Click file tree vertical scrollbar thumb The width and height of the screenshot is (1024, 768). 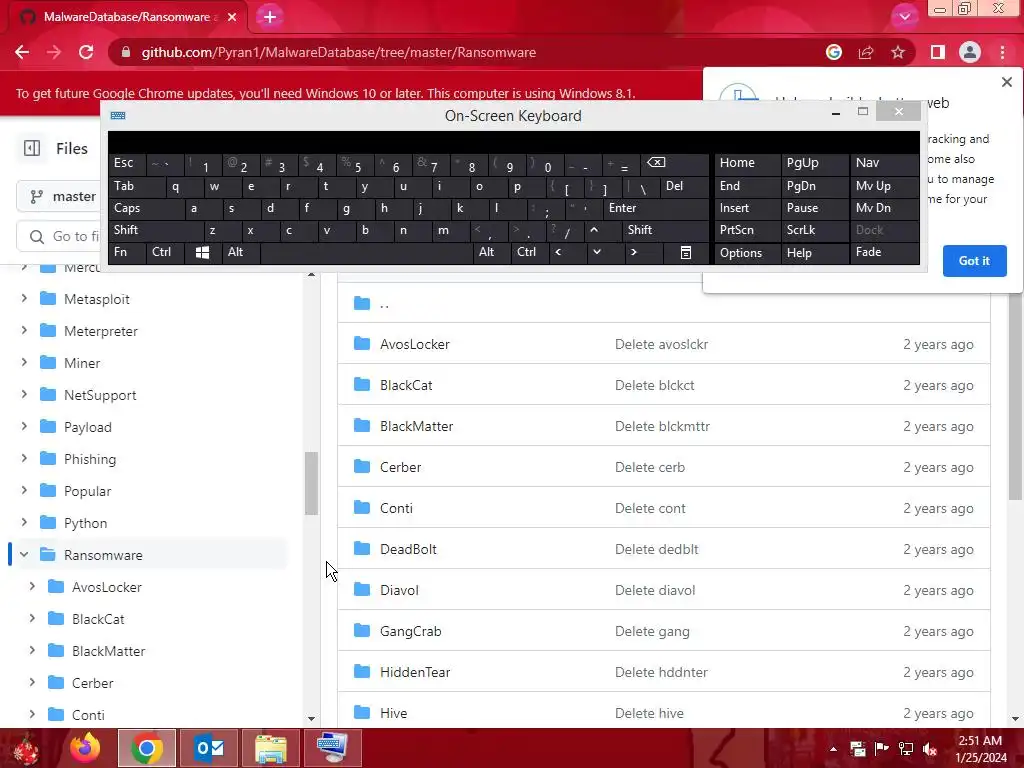pyautogui.click(x=311, y=483)
